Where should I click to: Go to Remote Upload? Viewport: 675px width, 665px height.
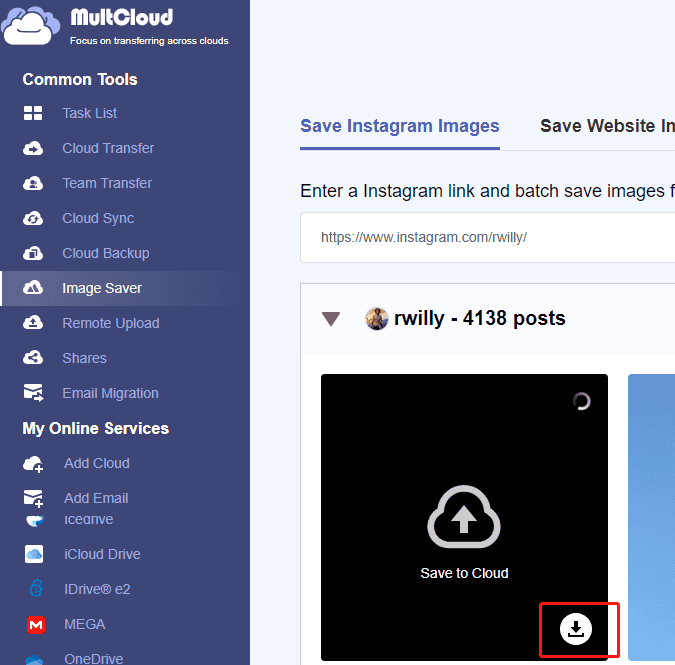pos(111,323)
